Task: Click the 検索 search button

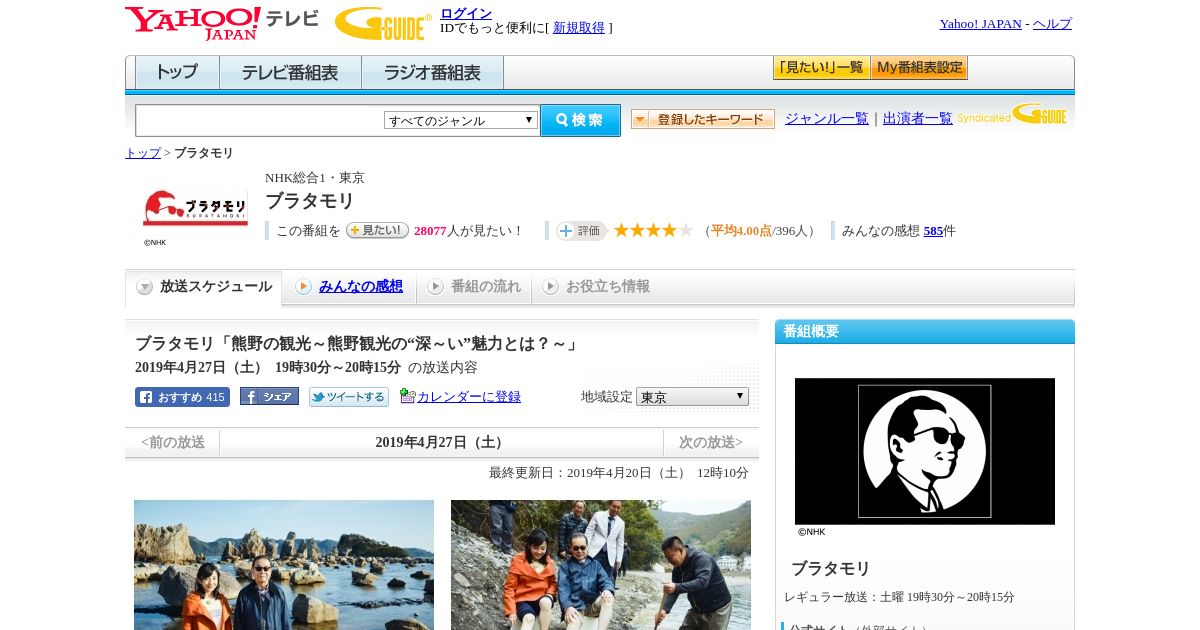Action: tap(580, 120)
